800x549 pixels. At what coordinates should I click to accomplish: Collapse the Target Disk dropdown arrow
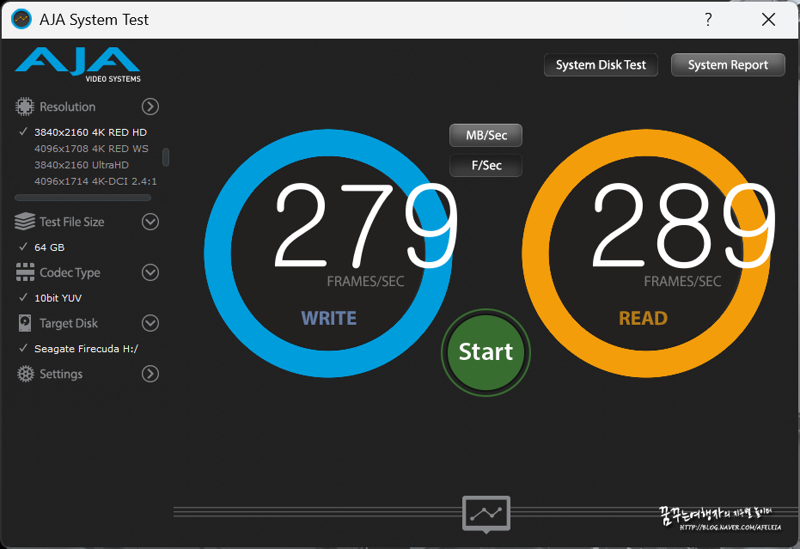coord(150,323)
